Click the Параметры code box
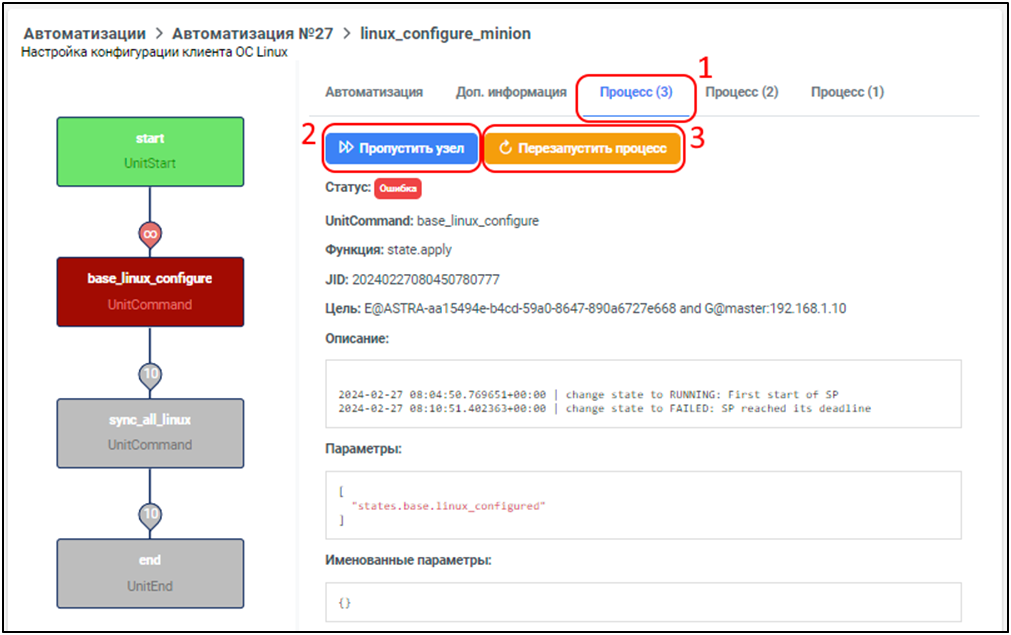This screenshot has width=1011, height=635. [x=643, y=506]
